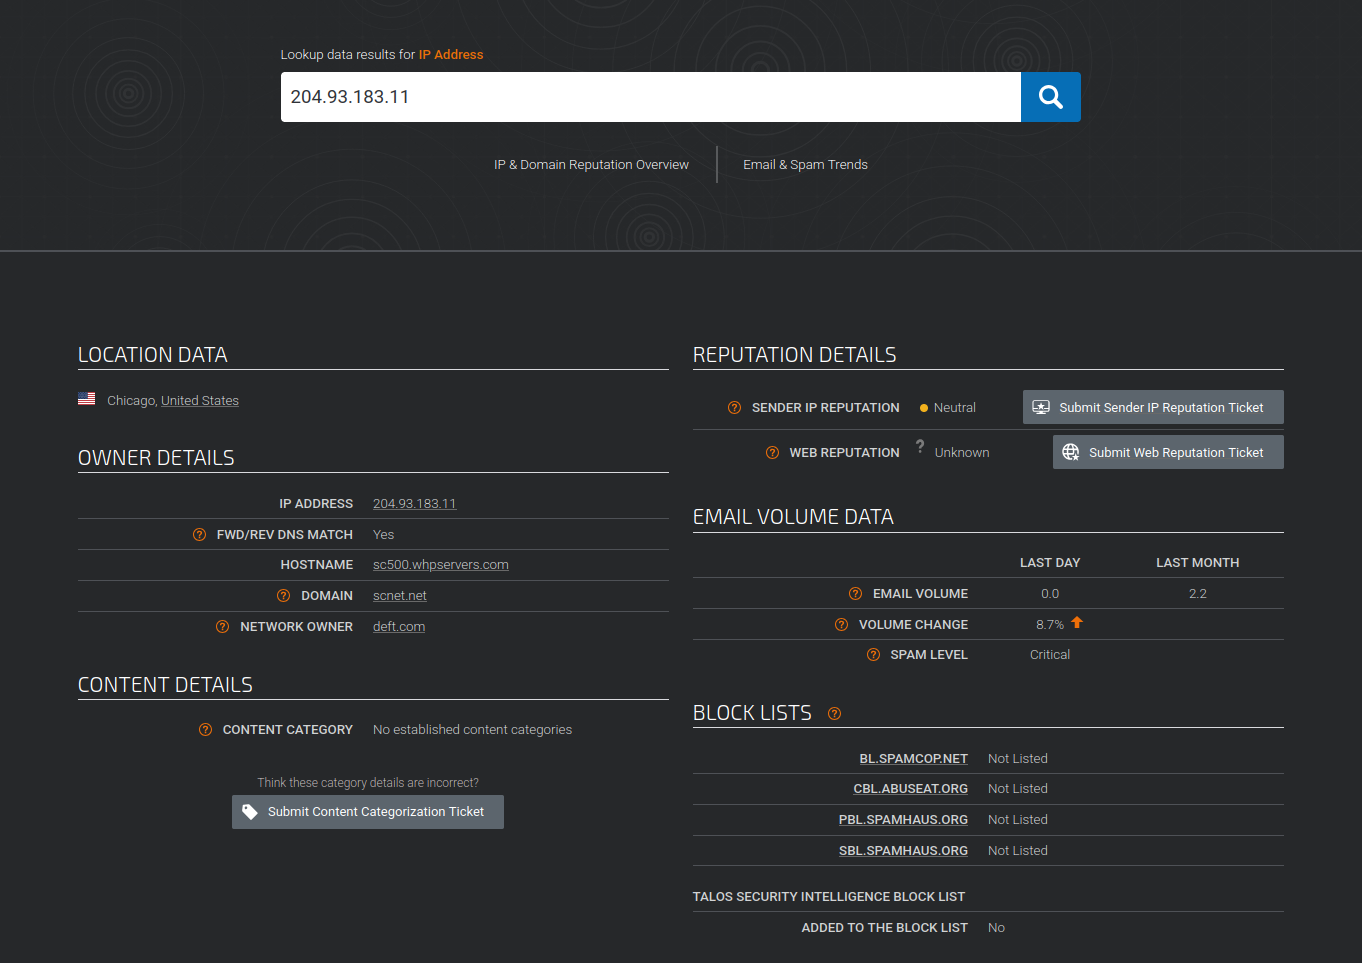
Task: Click the SENDER IP REPUTATION help icon
Action: (733, 407)
